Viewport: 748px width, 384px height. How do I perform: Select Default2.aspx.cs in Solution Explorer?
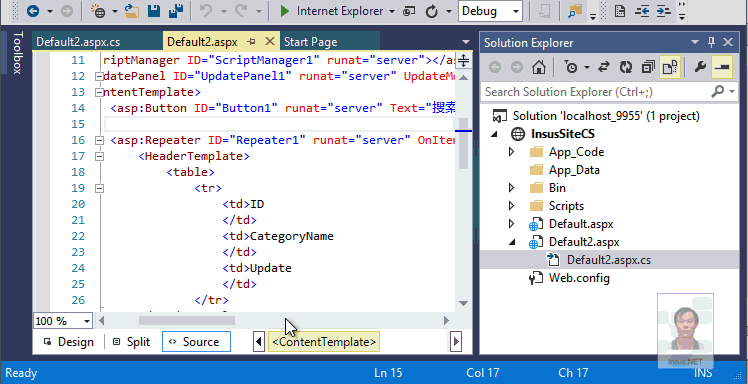(x=608, y=260)
